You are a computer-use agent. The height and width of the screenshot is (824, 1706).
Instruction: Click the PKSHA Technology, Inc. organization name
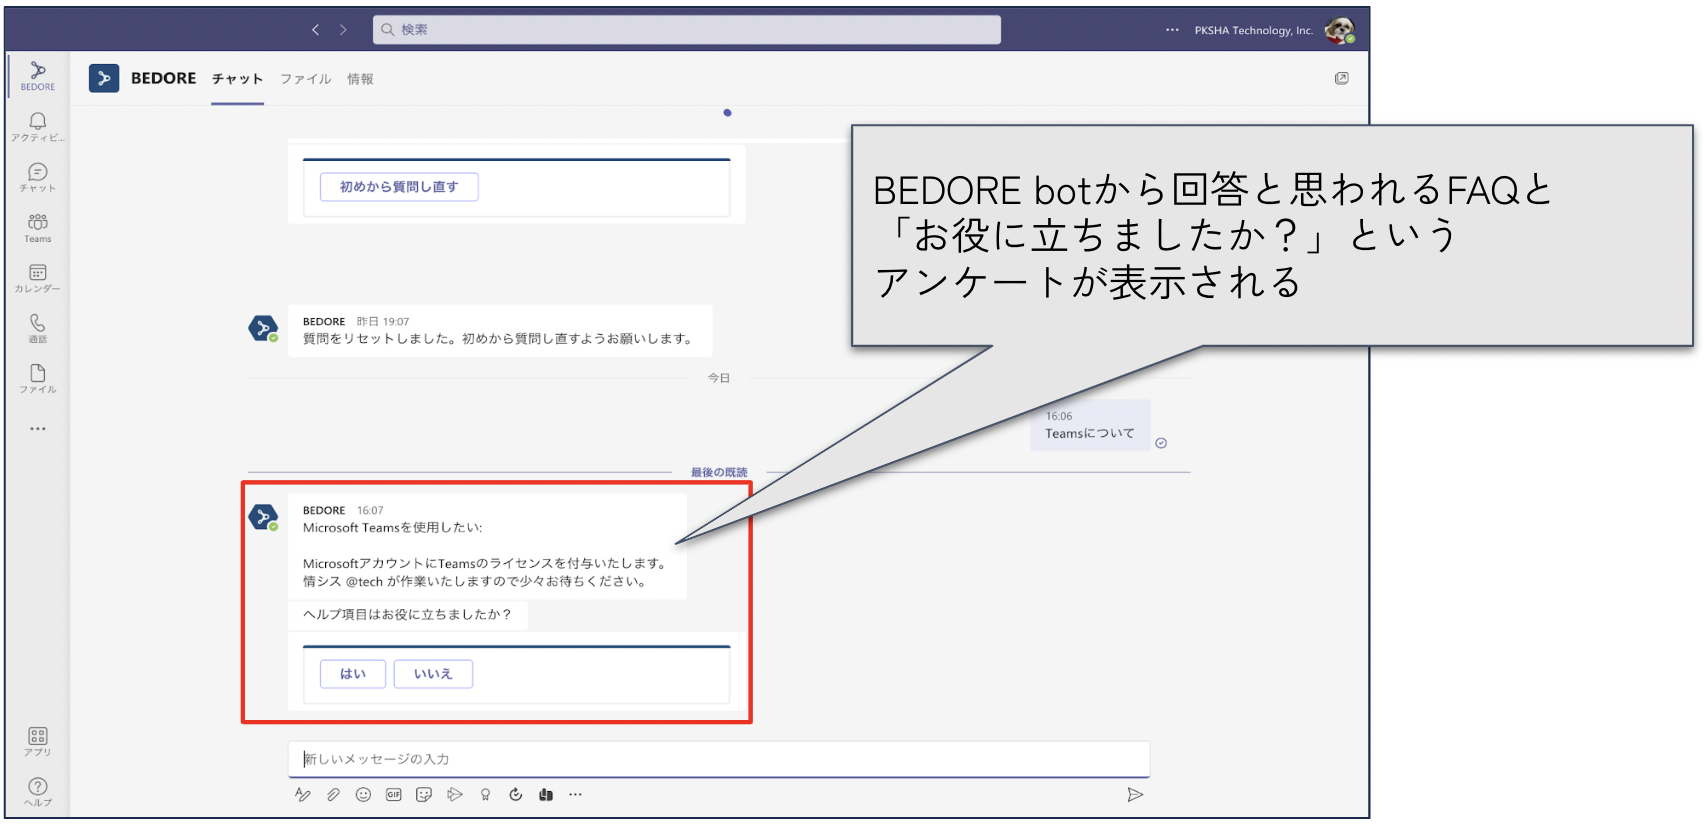[x=1253, y=30]
